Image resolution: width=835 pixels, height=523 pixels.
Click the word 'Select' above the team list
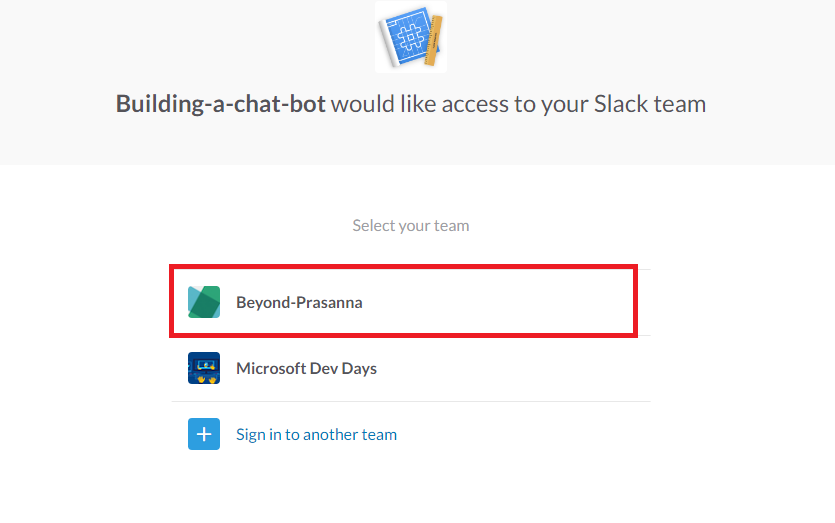374,225
